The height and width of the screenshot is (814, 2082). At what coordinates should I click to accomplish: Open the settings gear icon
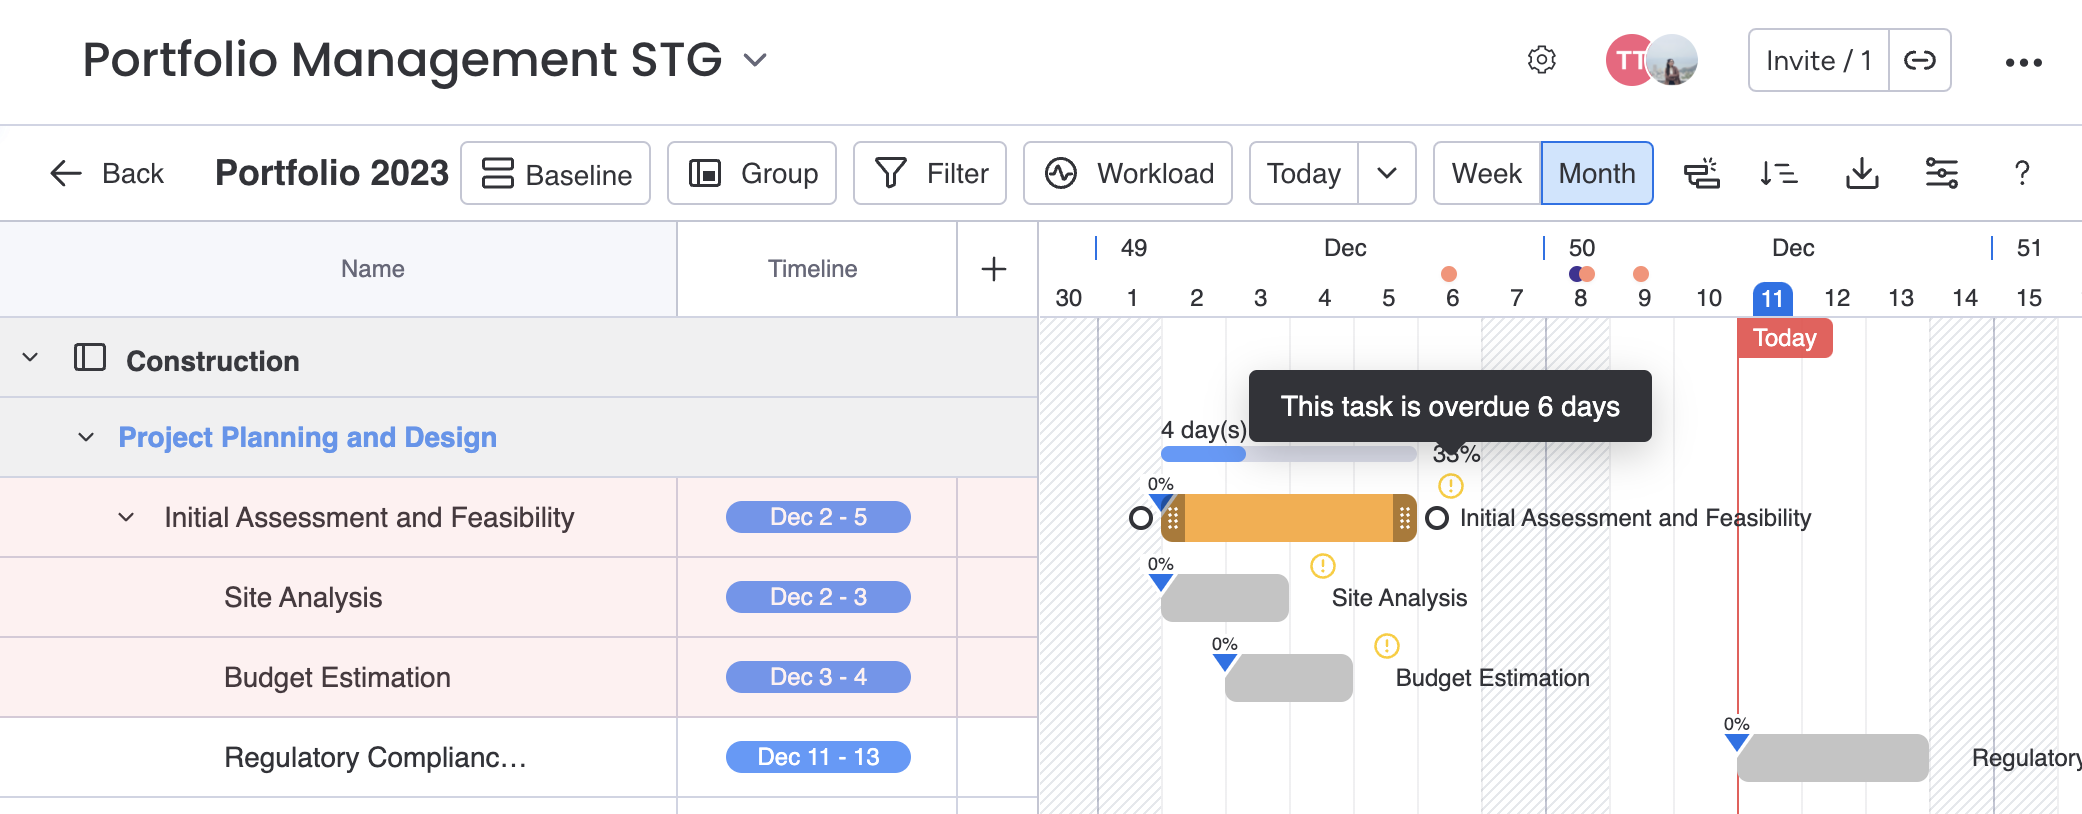coord(1541,60)
